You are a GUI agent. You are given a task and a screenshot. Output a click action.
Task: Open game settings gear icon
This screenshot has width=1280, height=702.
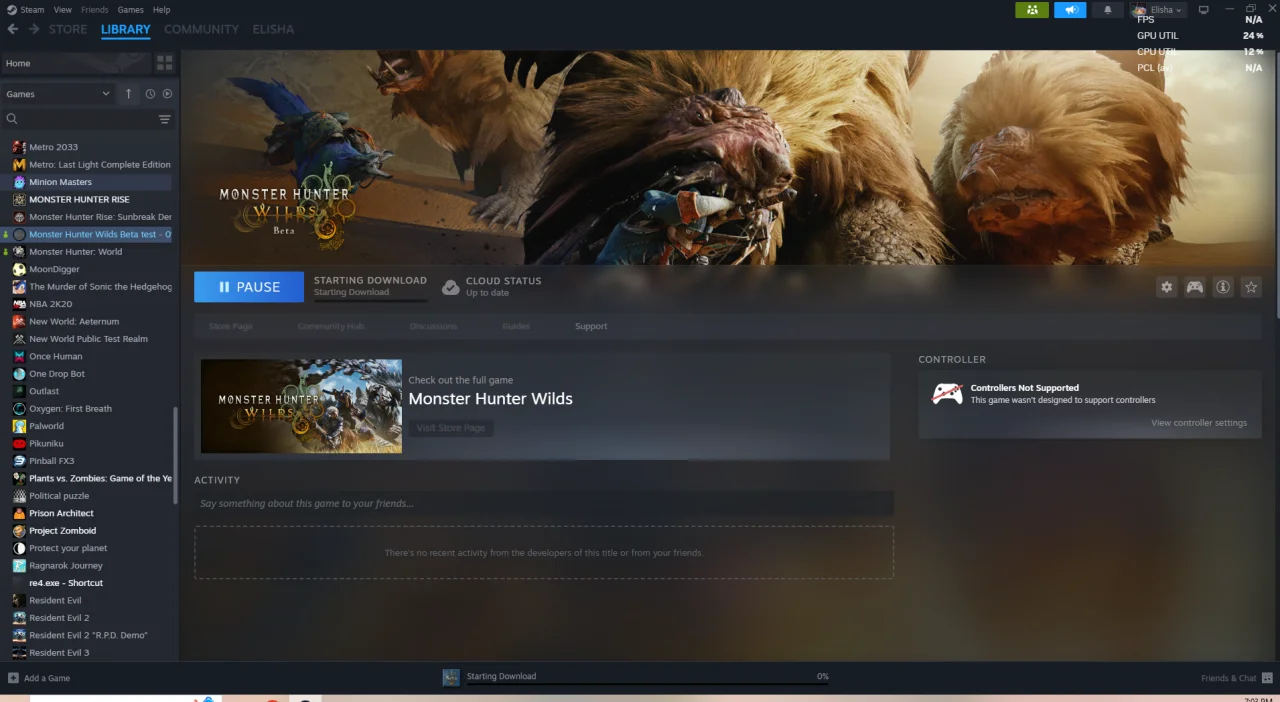tap(1167, 287)
